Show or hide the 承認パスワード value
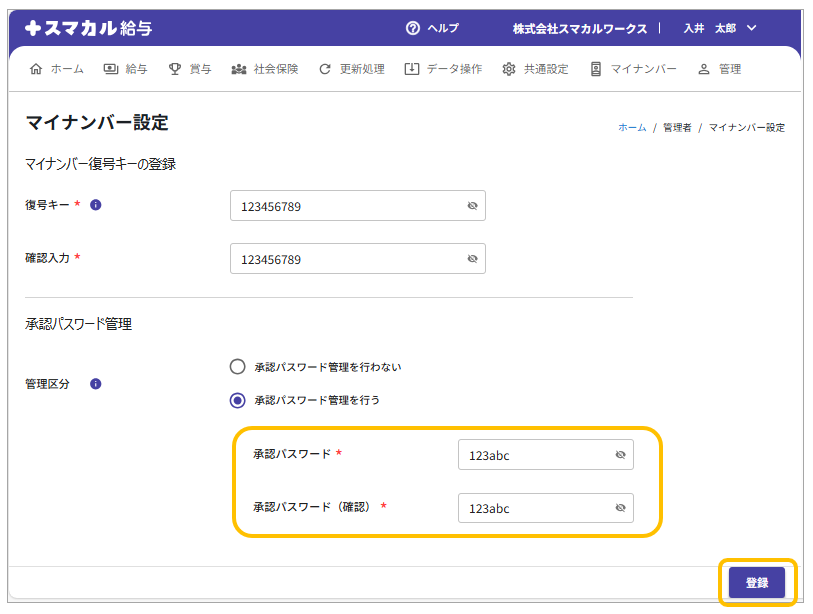813x614 pixels. (620, 455)
